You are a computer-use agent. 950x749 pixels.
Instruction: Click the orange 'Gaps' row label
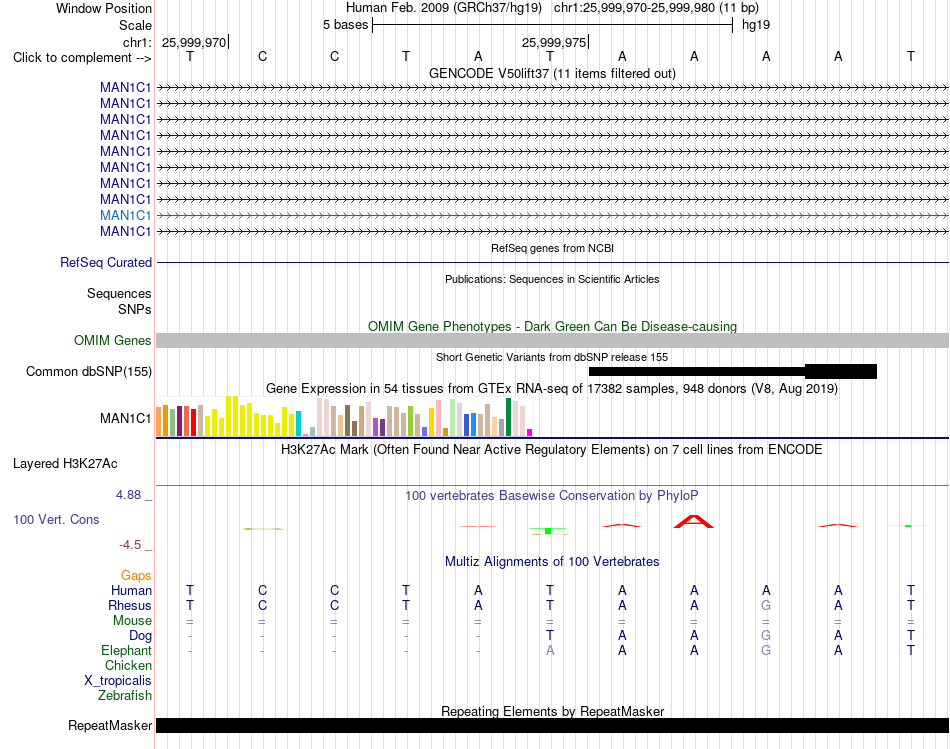(136, 575)
